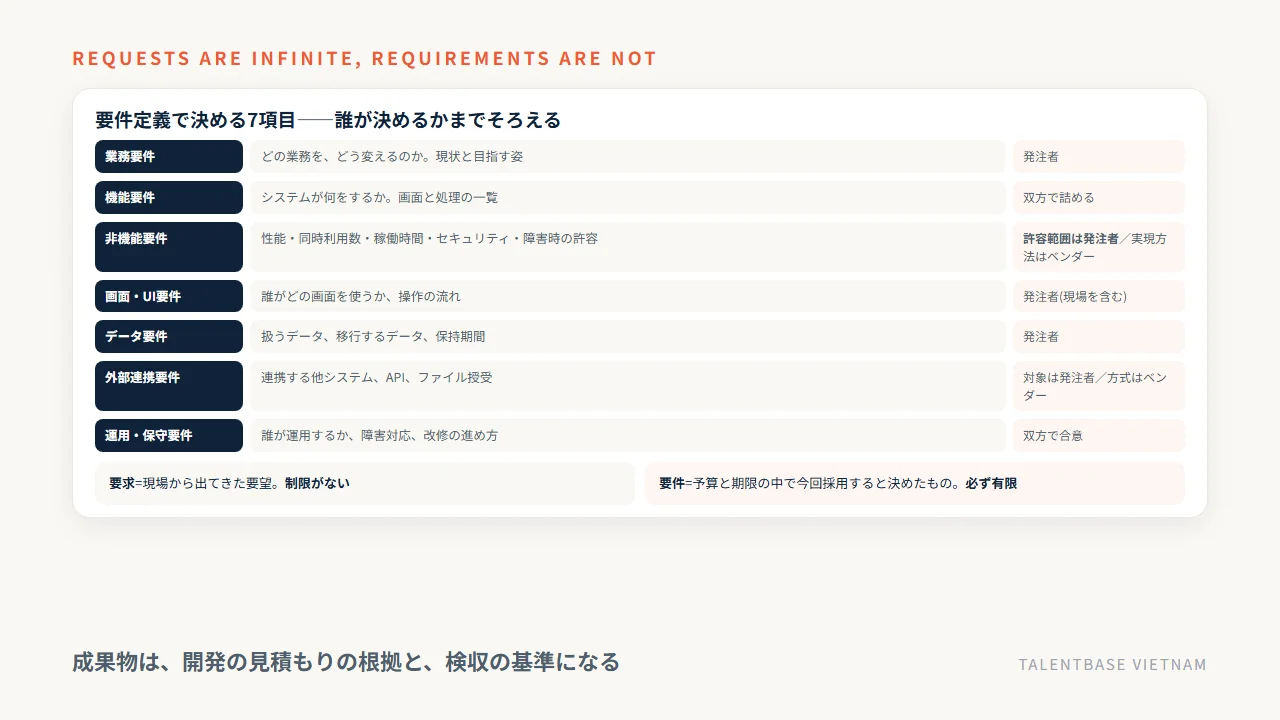Click the '双方で詰める' cell
The height and width of the screenshot is (720, 1280).
[1099, 197]
